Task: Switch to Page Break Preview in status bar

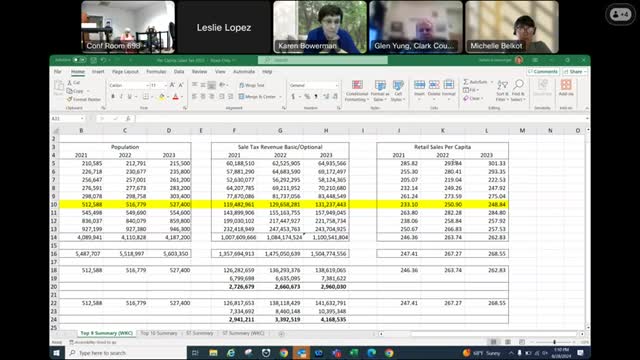Action: pos(522,342)
